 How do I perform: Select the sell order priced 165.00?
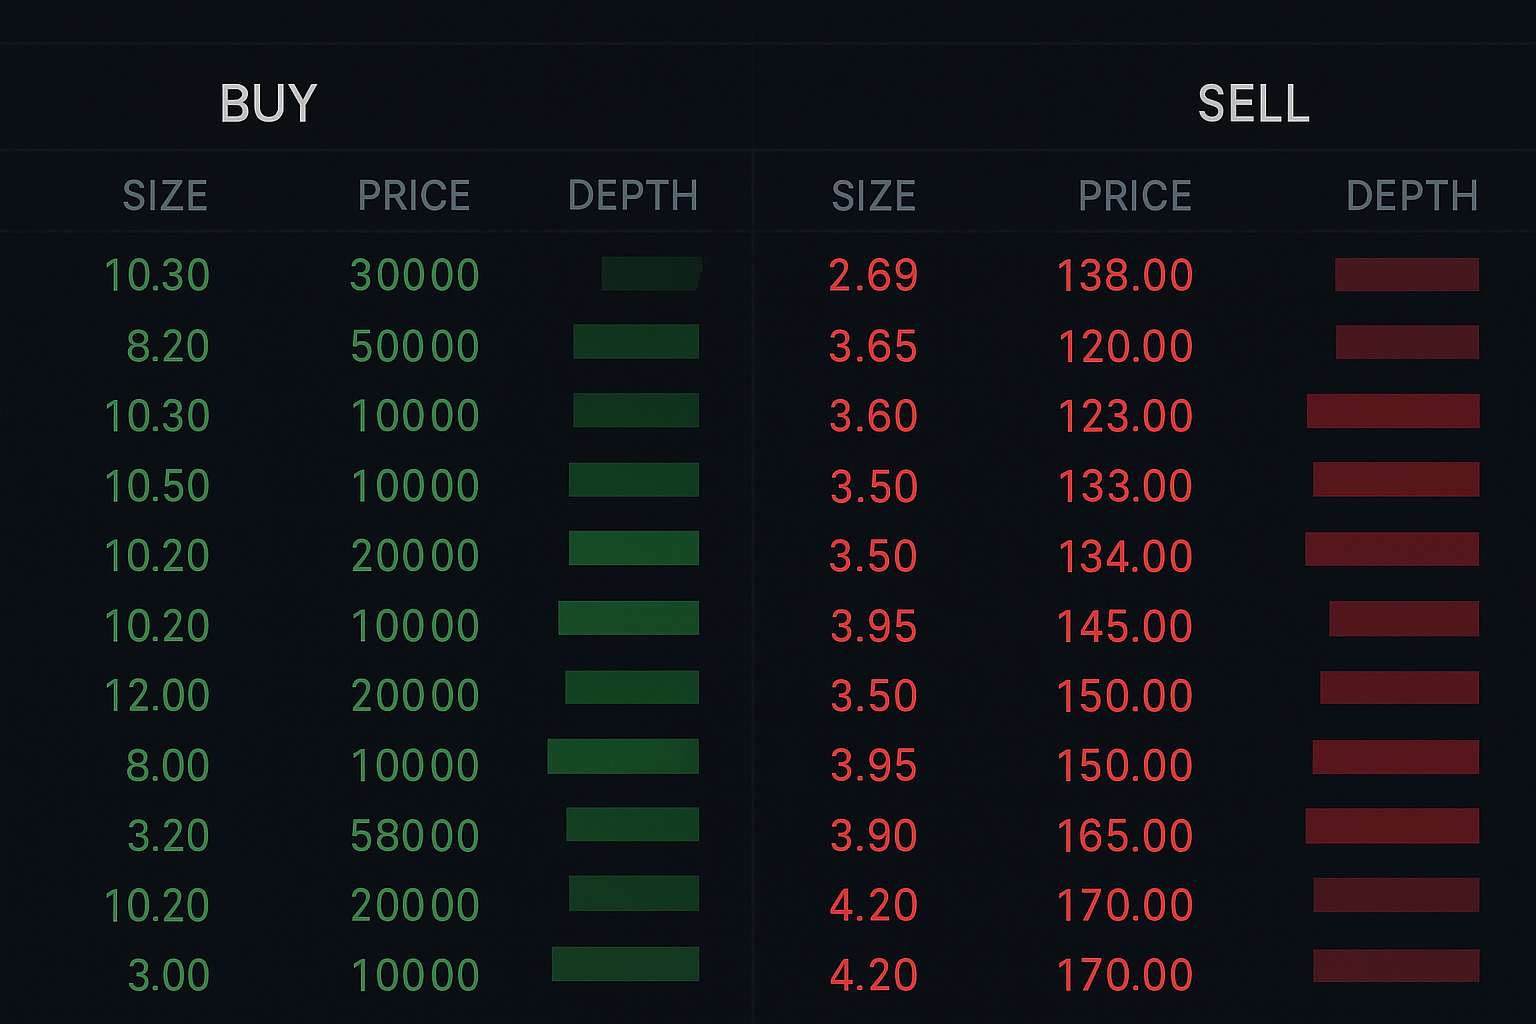(1125, 835)
